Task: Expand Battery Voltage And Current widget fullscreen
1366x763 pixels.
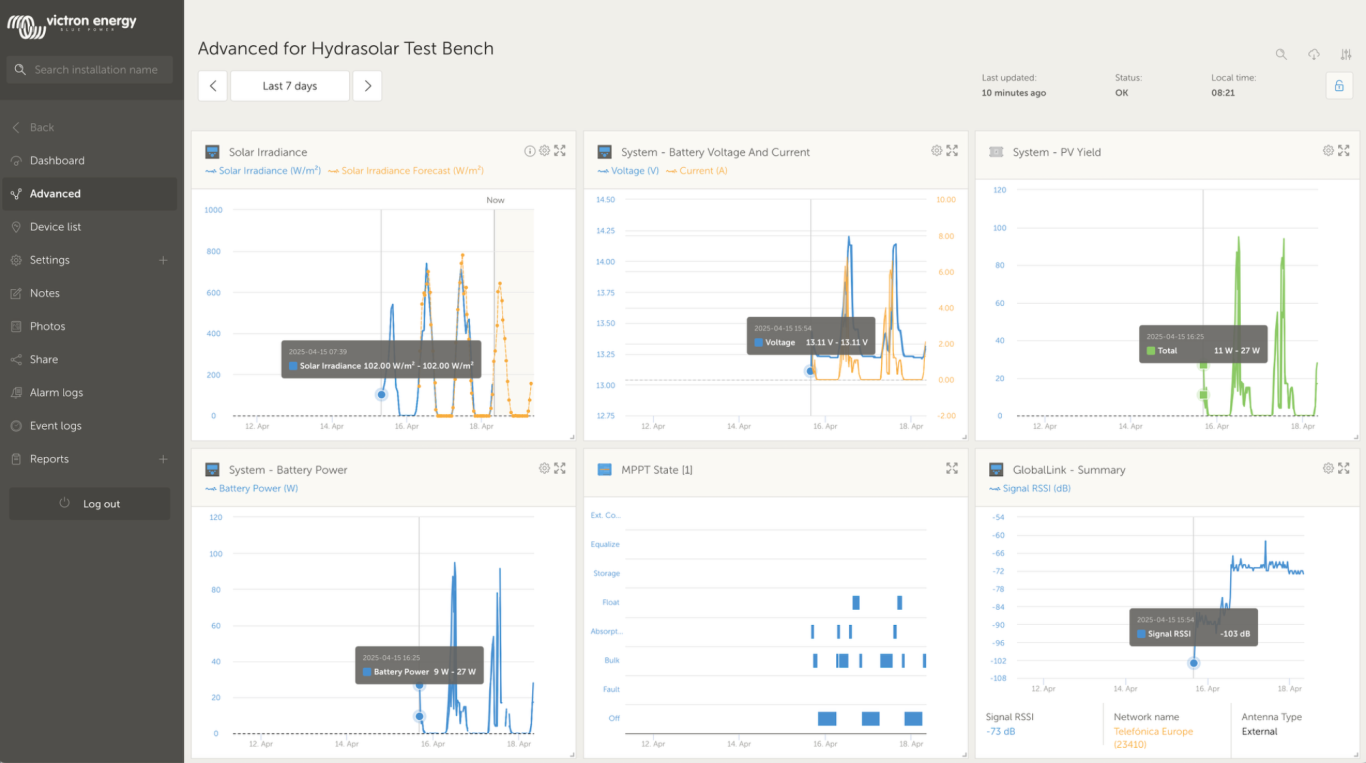Action: 952,151
